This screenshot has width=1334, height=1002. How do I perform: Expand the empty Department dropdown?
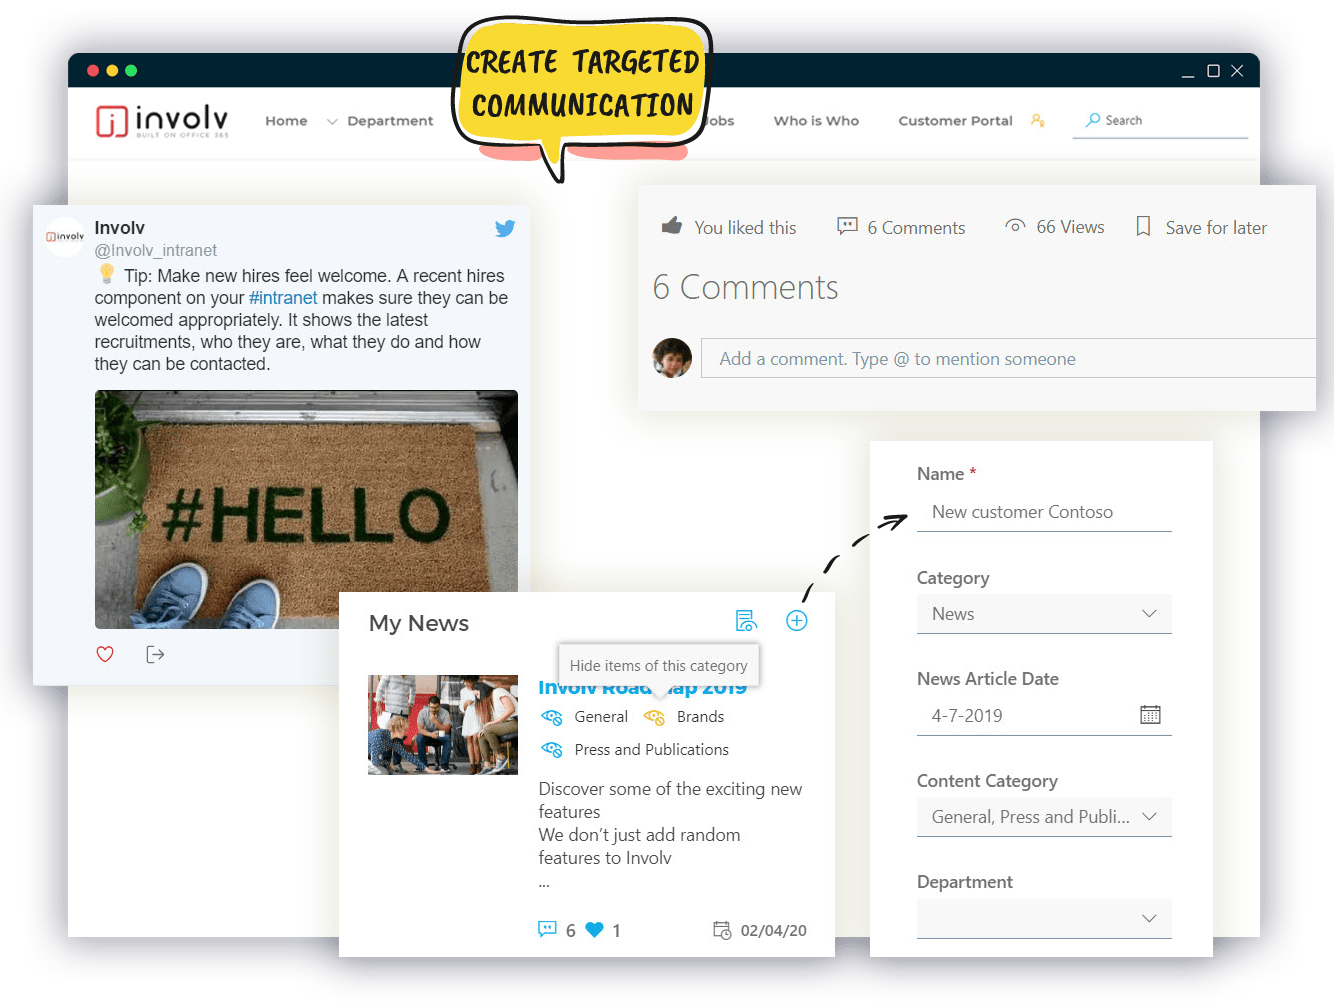tap(1044, 918)
